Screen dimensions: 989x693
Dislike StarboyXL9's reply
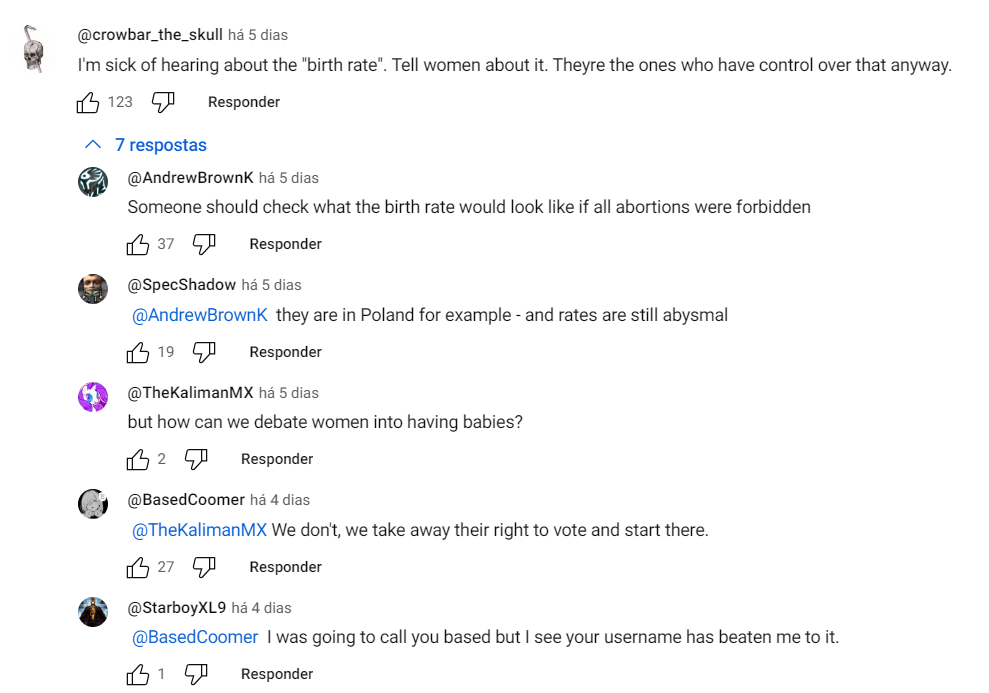coord(196,674)
